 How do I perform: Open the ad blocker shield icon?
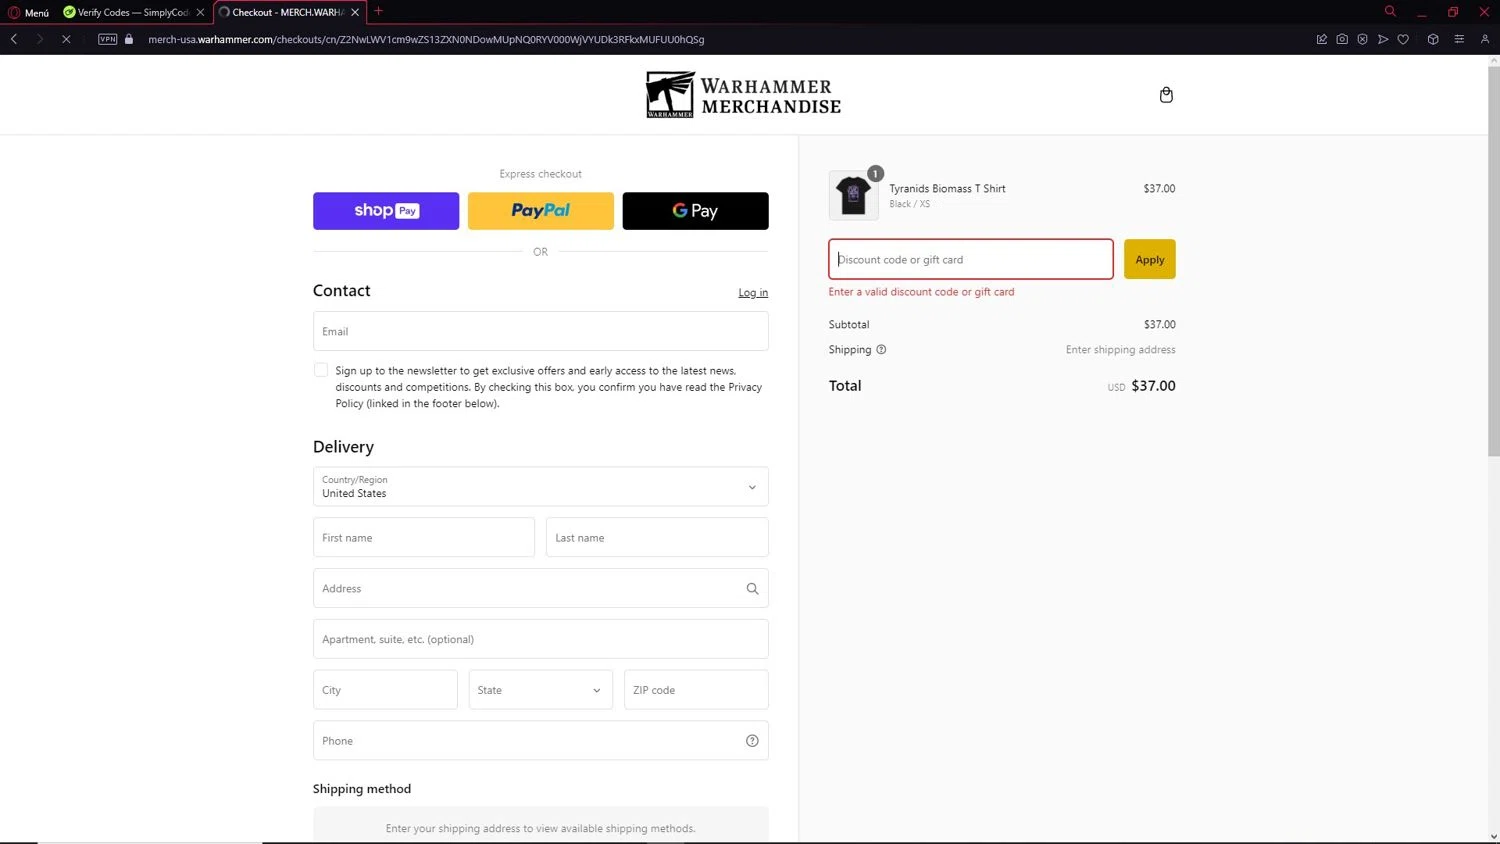(1362, 39)
